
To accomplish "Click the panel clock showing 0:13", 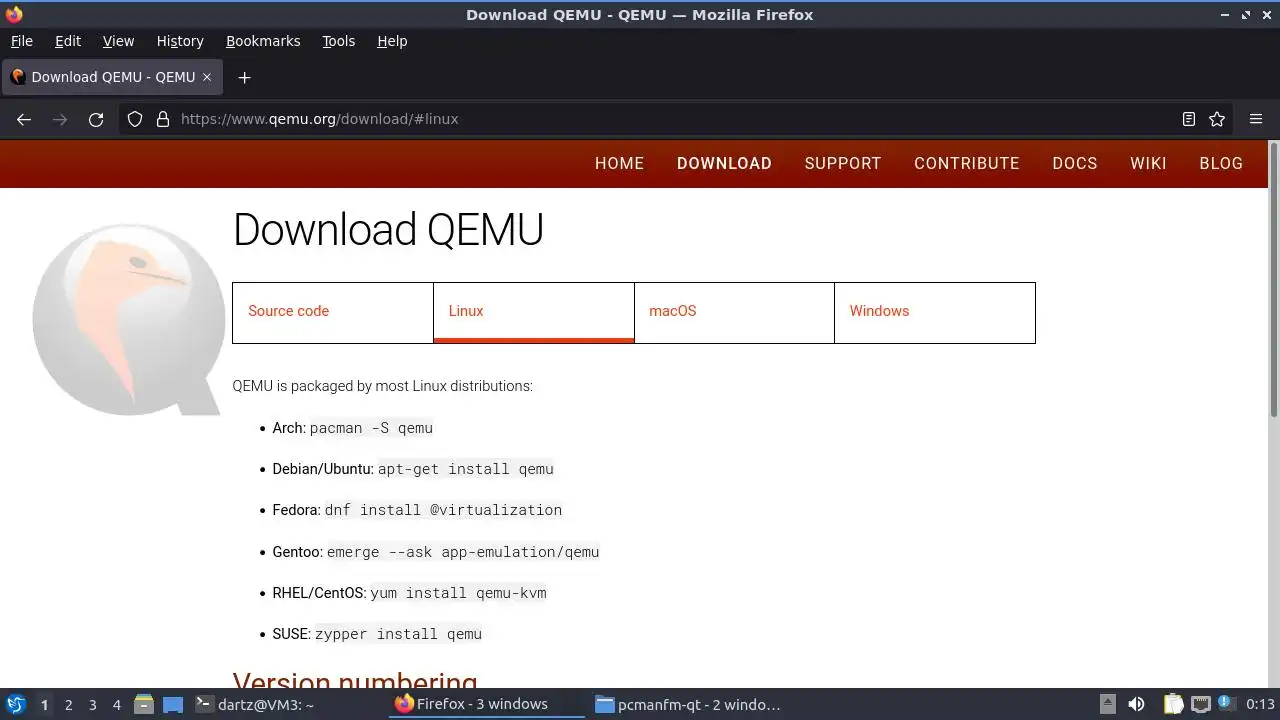I will 1260,704.
